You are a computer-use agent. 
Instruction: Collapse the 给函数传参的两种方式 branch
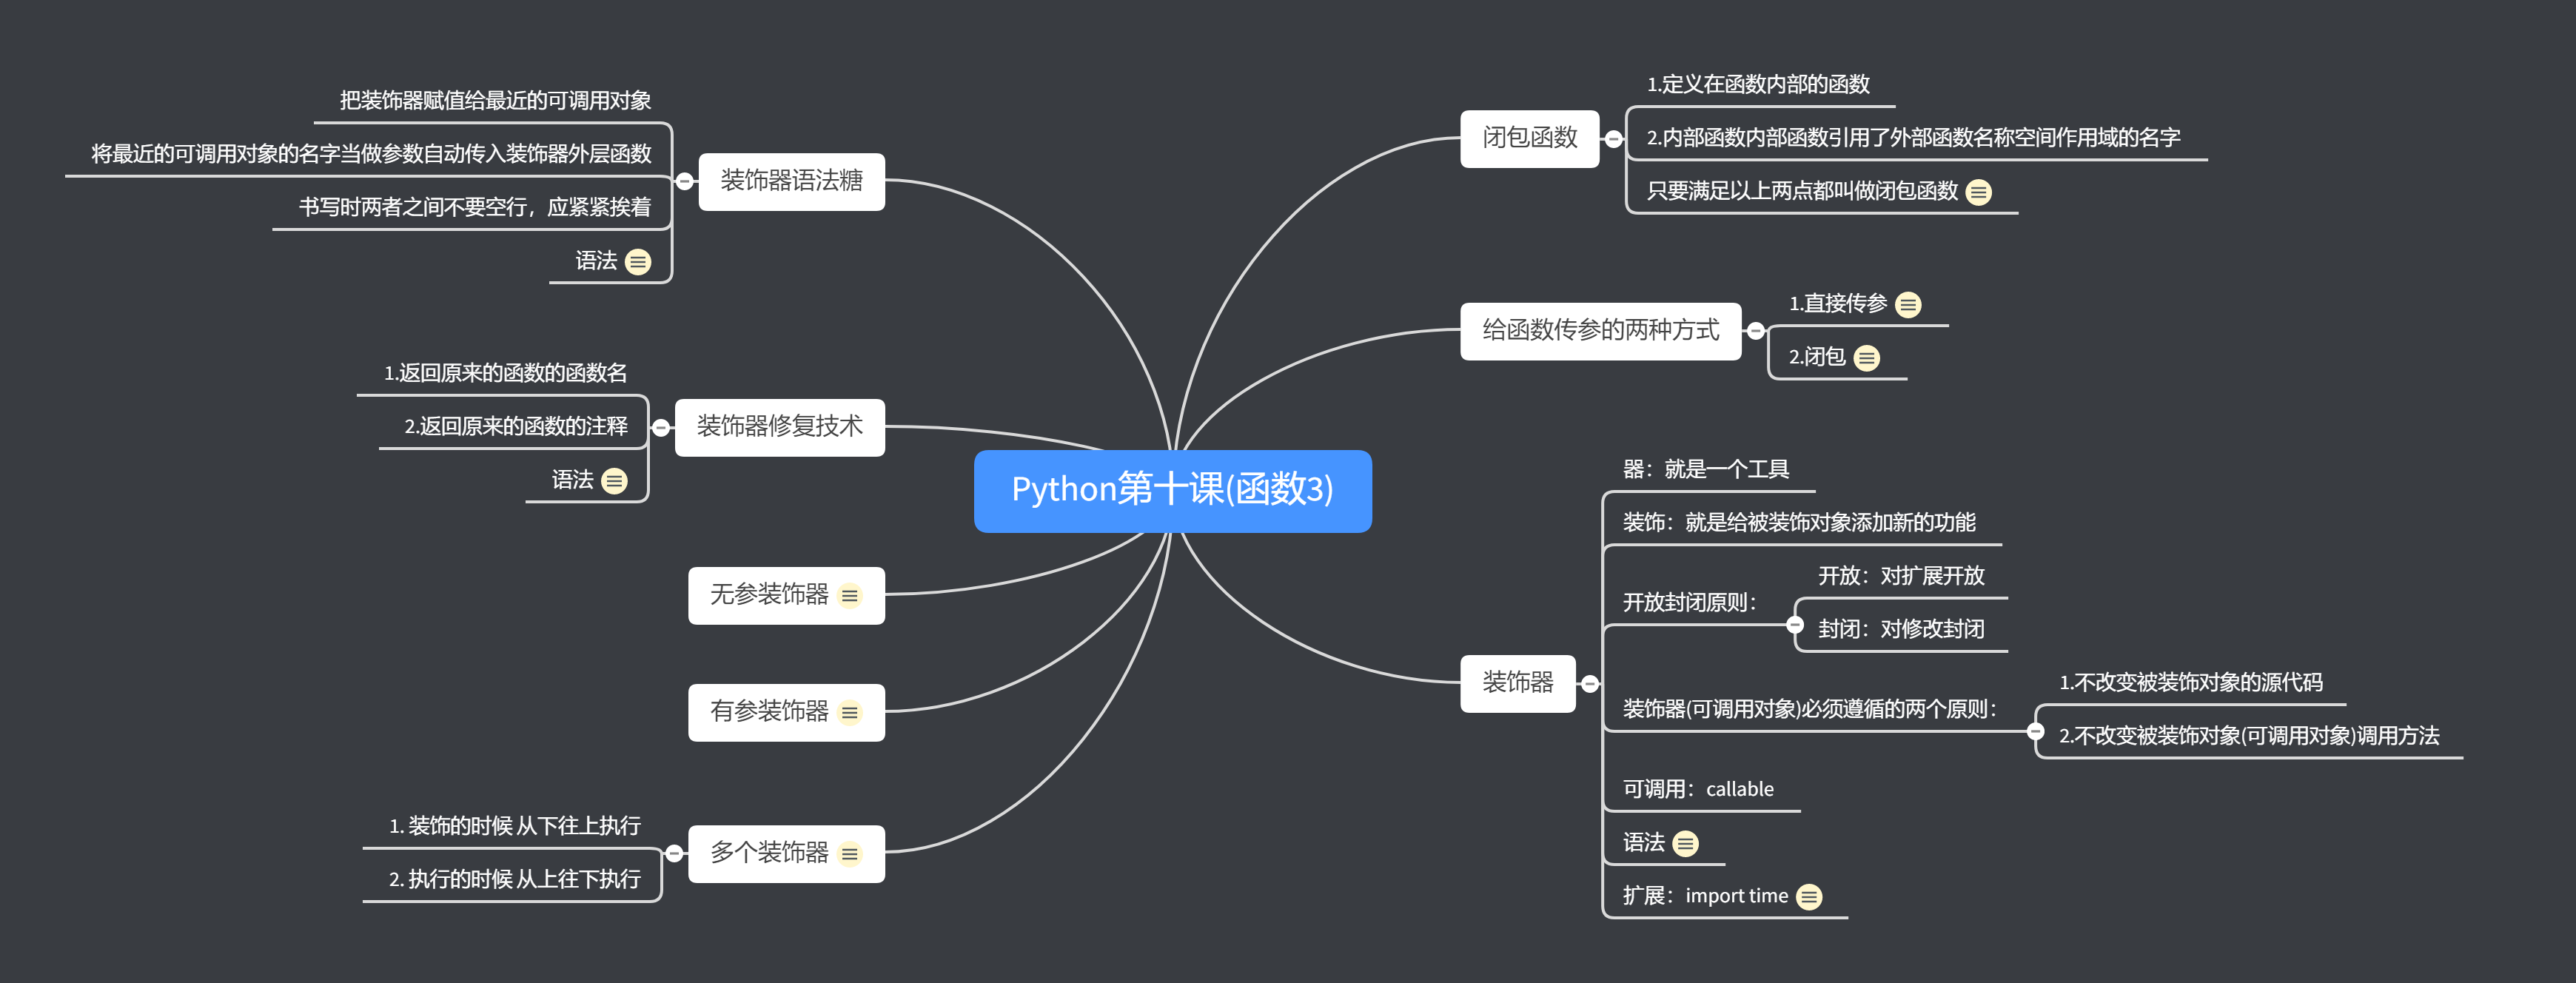point(1755,331)
